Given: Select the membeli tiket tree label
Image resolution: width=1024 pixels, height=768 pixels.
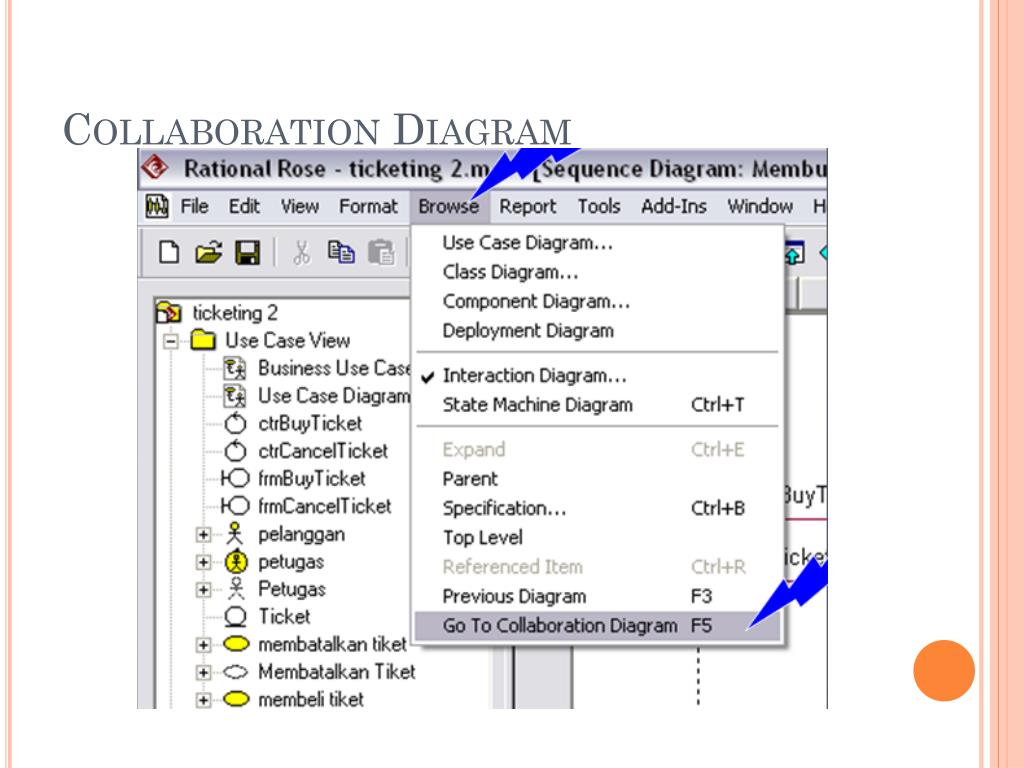Looking at the screenshot, I should pyautogui.click(x=311, y=699).
